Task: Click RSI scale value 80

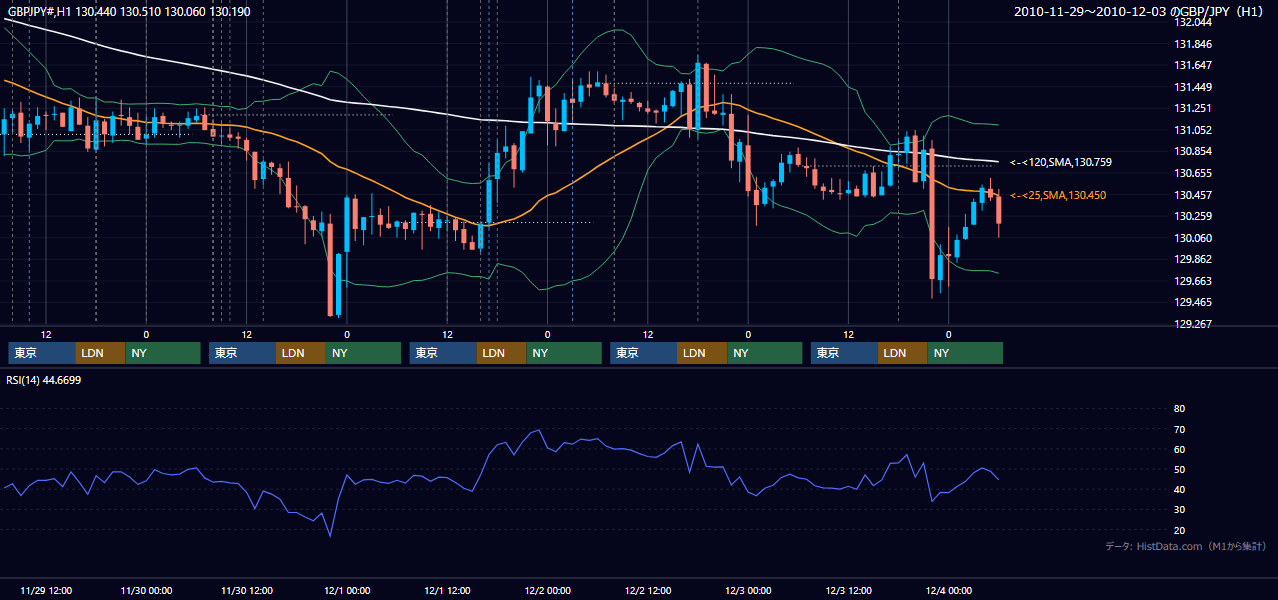Action: 1179,409
